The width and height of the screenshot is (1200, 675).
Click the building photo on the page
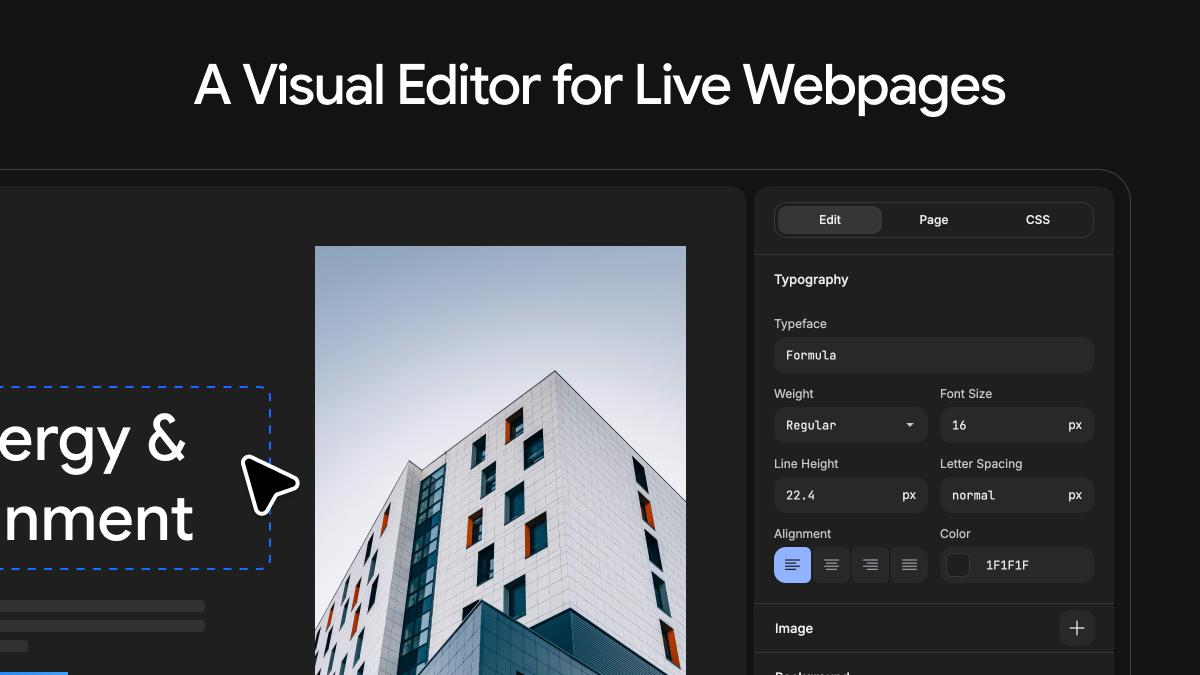click(500, 460)
